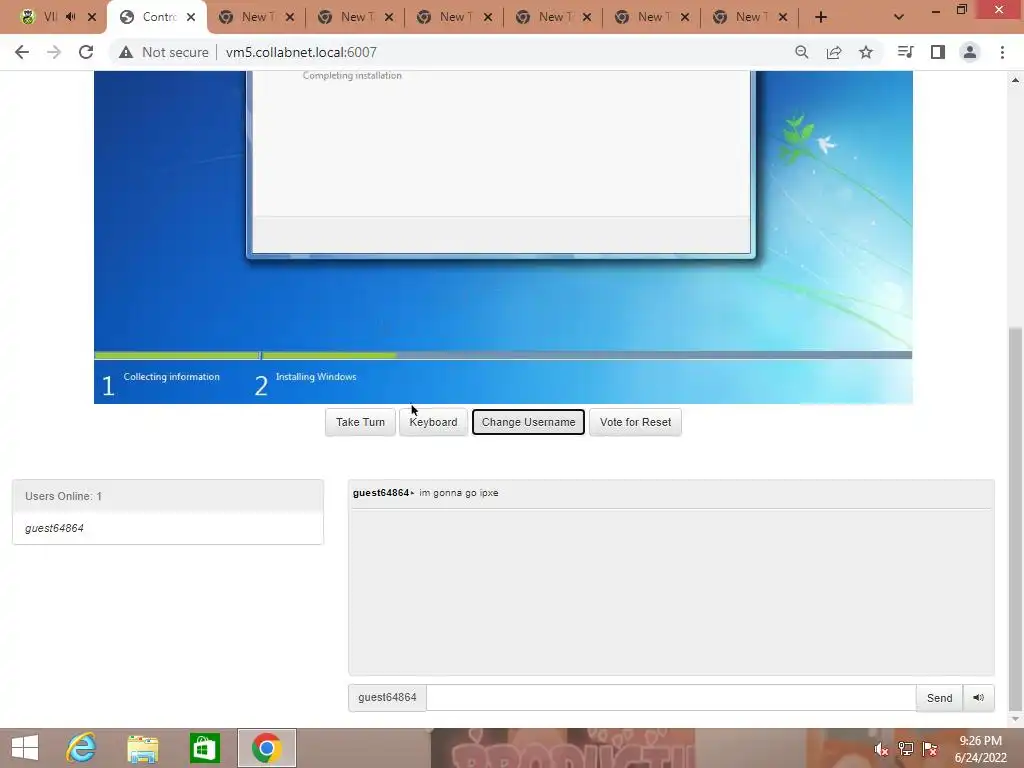The height and width of the screenshot is (768, 1024).
Task: Open the Windows Start button
Action: point(25,748)
